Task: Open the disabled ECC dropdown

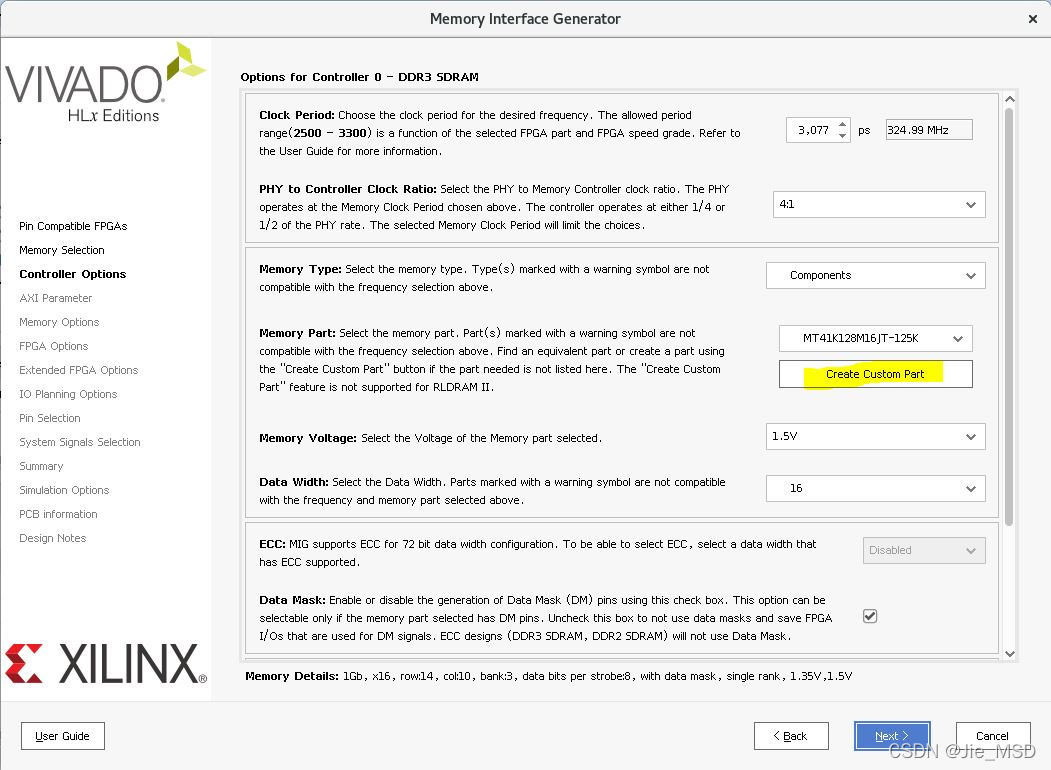Action: pos(924,550)
